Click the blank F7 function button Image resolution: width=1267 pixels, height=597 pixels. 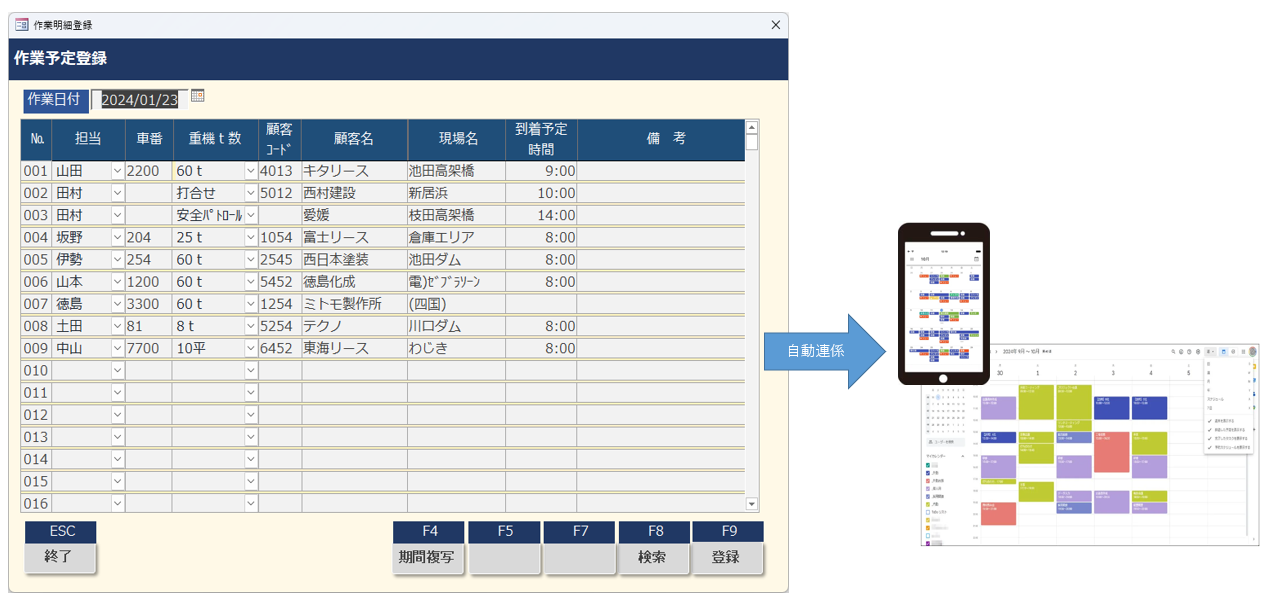click(x=579, y=558)
